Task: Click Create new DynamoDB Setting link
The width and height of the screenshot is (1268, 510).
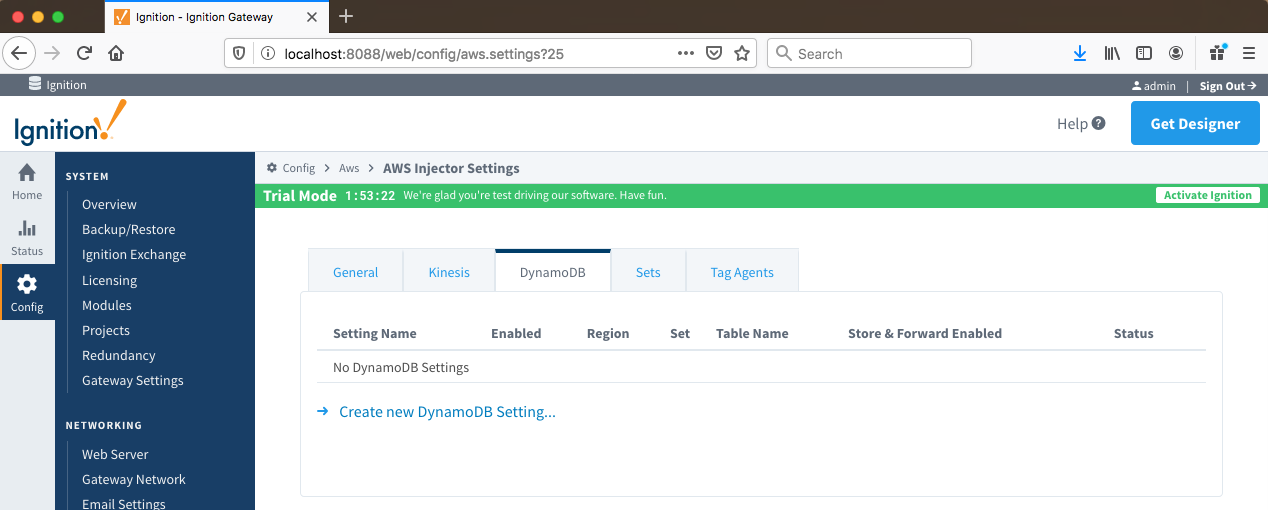Action: [447, 412]
